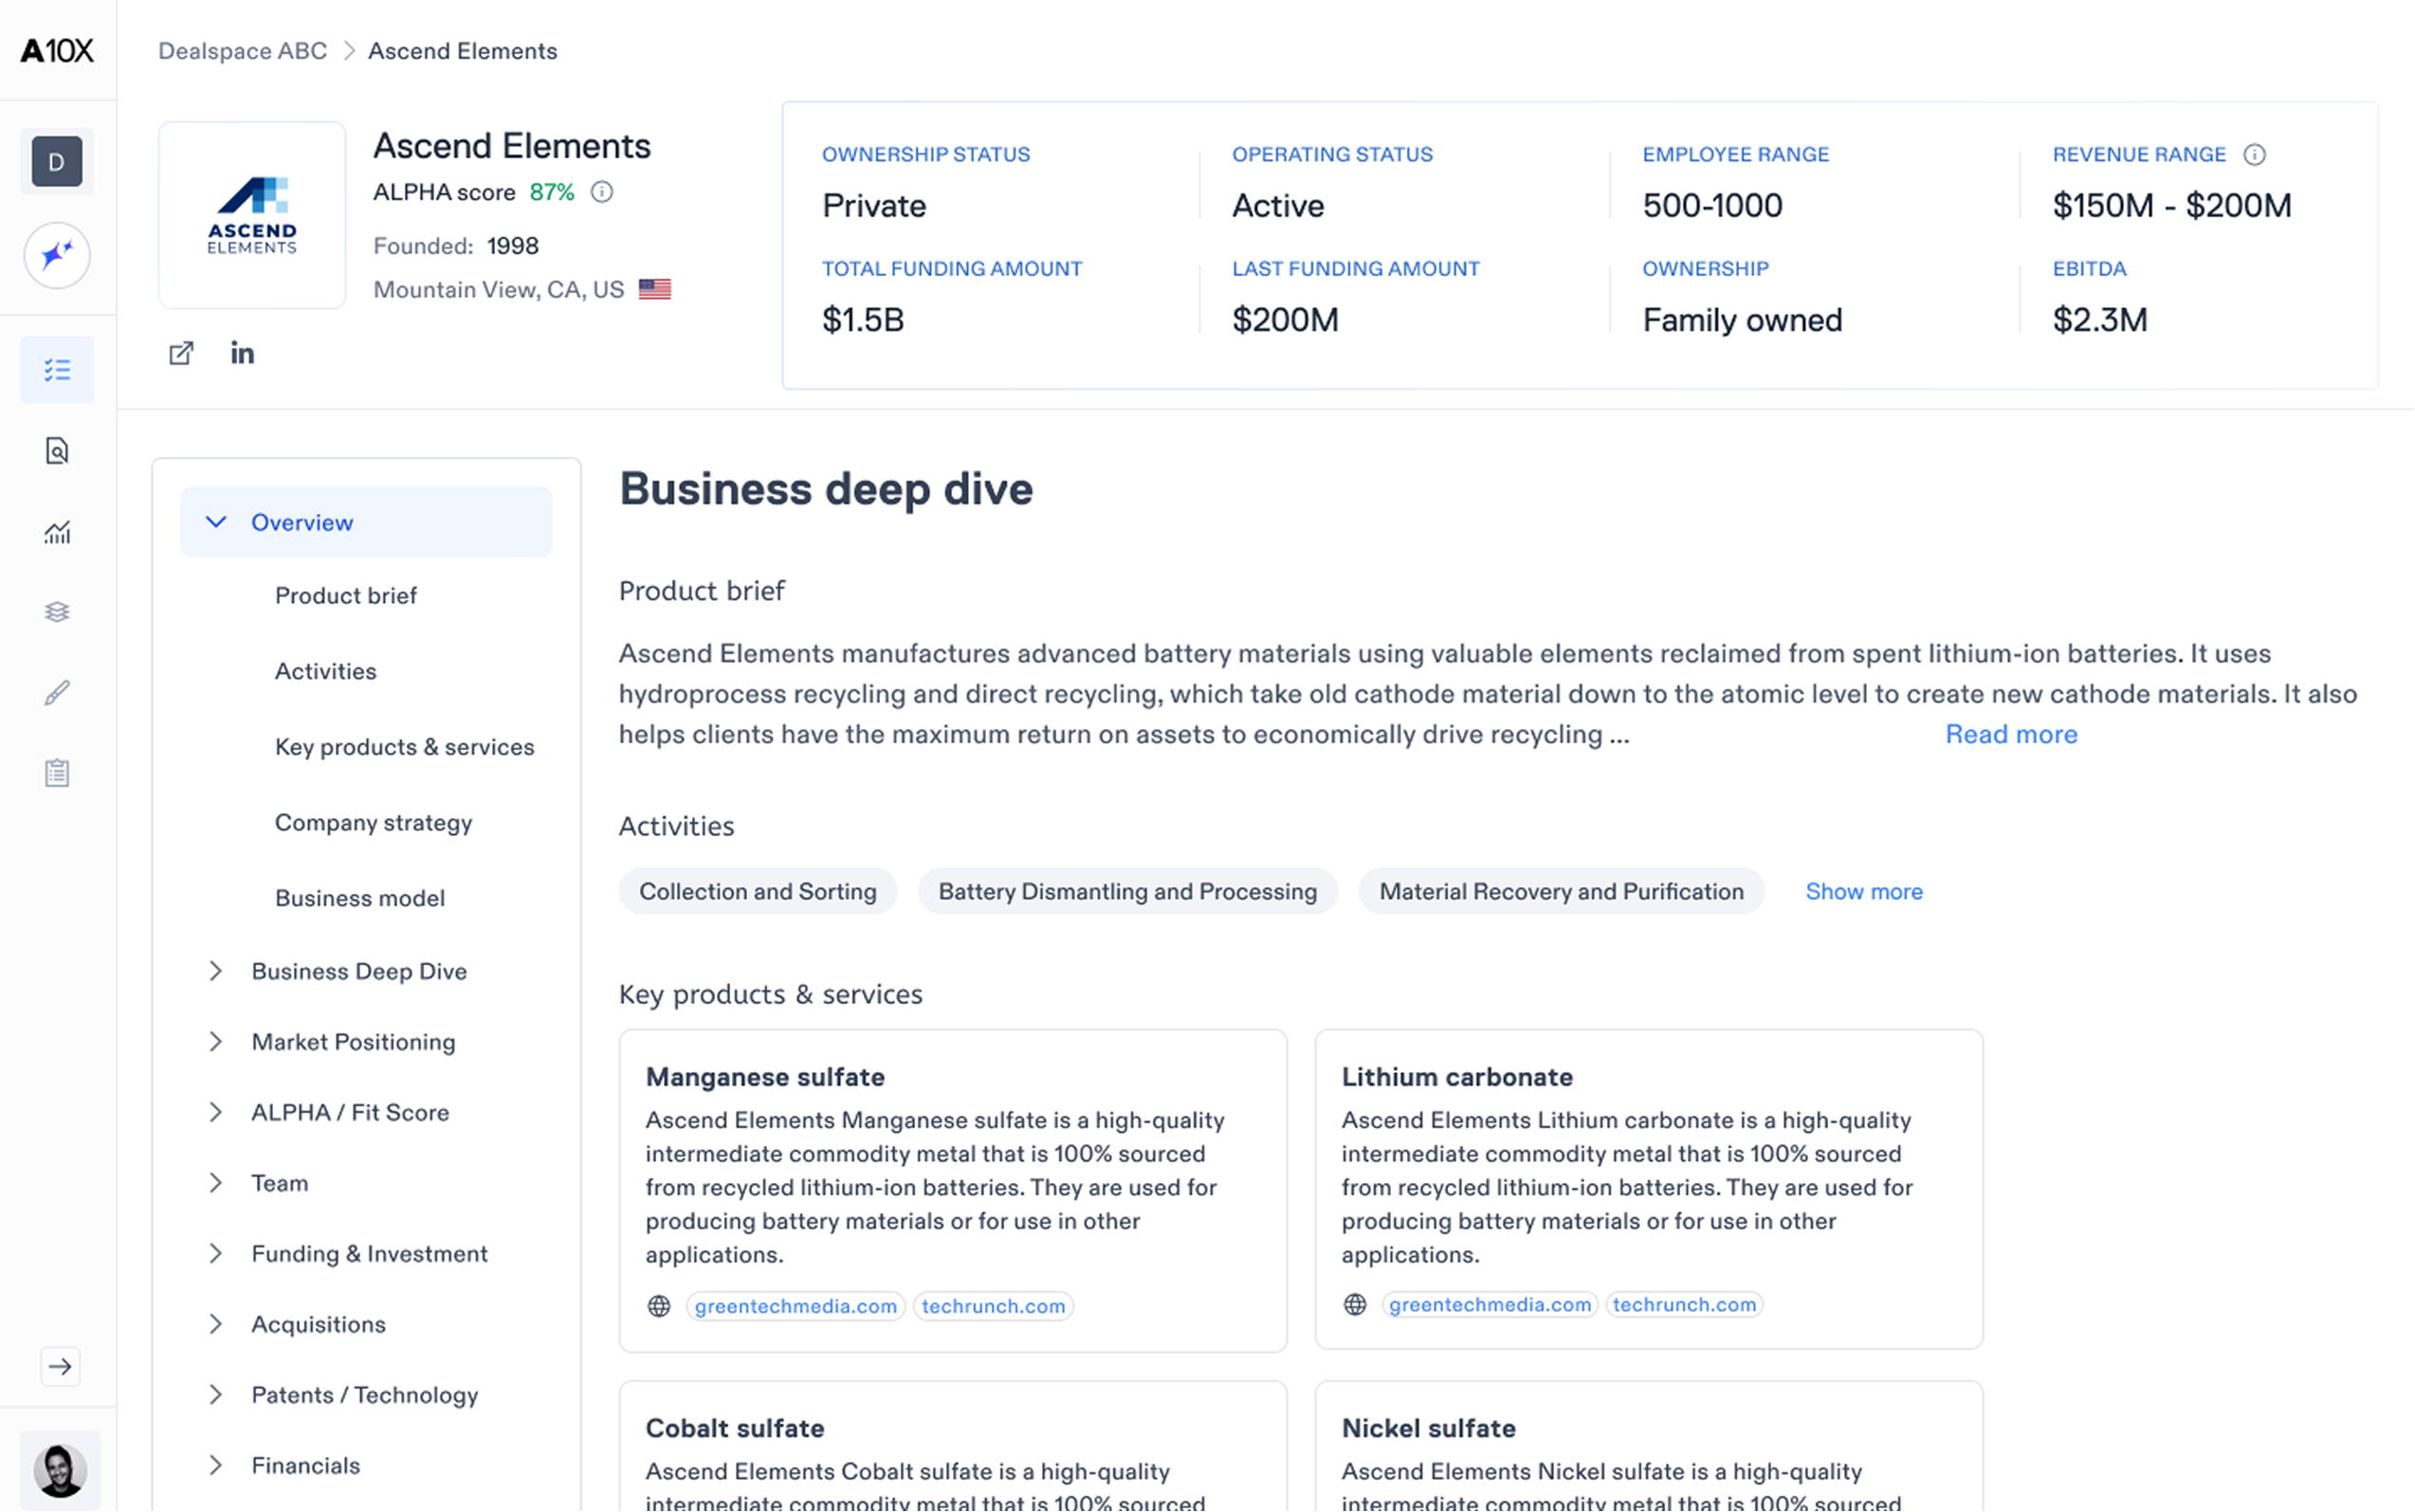The height and width of the screenshot is (1512, 2415).
Task: Click the $150M - $200M revenue value
Action: click(x=2172, y=205)
